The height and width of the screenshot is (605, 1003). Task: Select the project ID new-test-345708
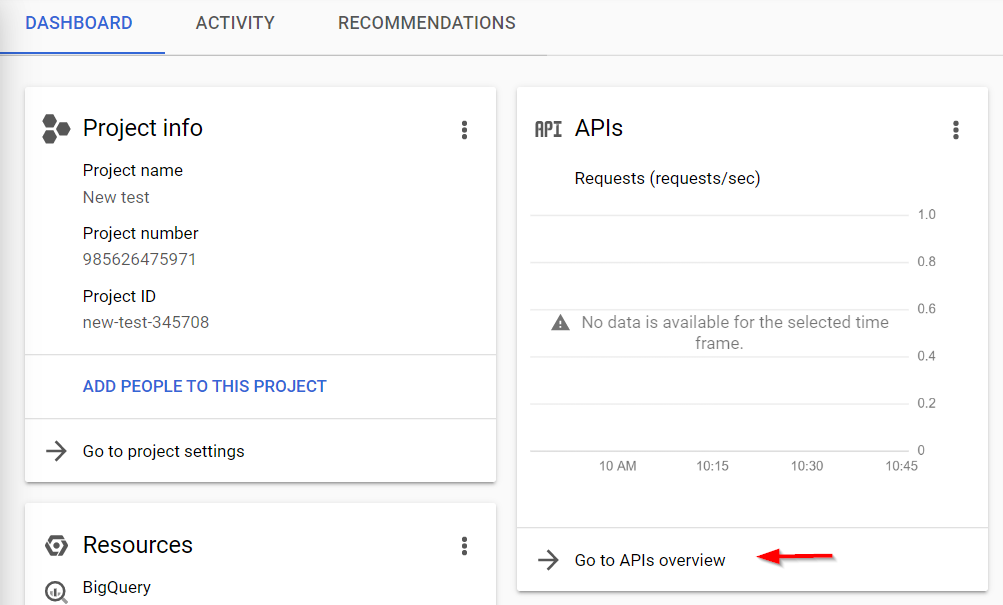[x=146, y=322]
